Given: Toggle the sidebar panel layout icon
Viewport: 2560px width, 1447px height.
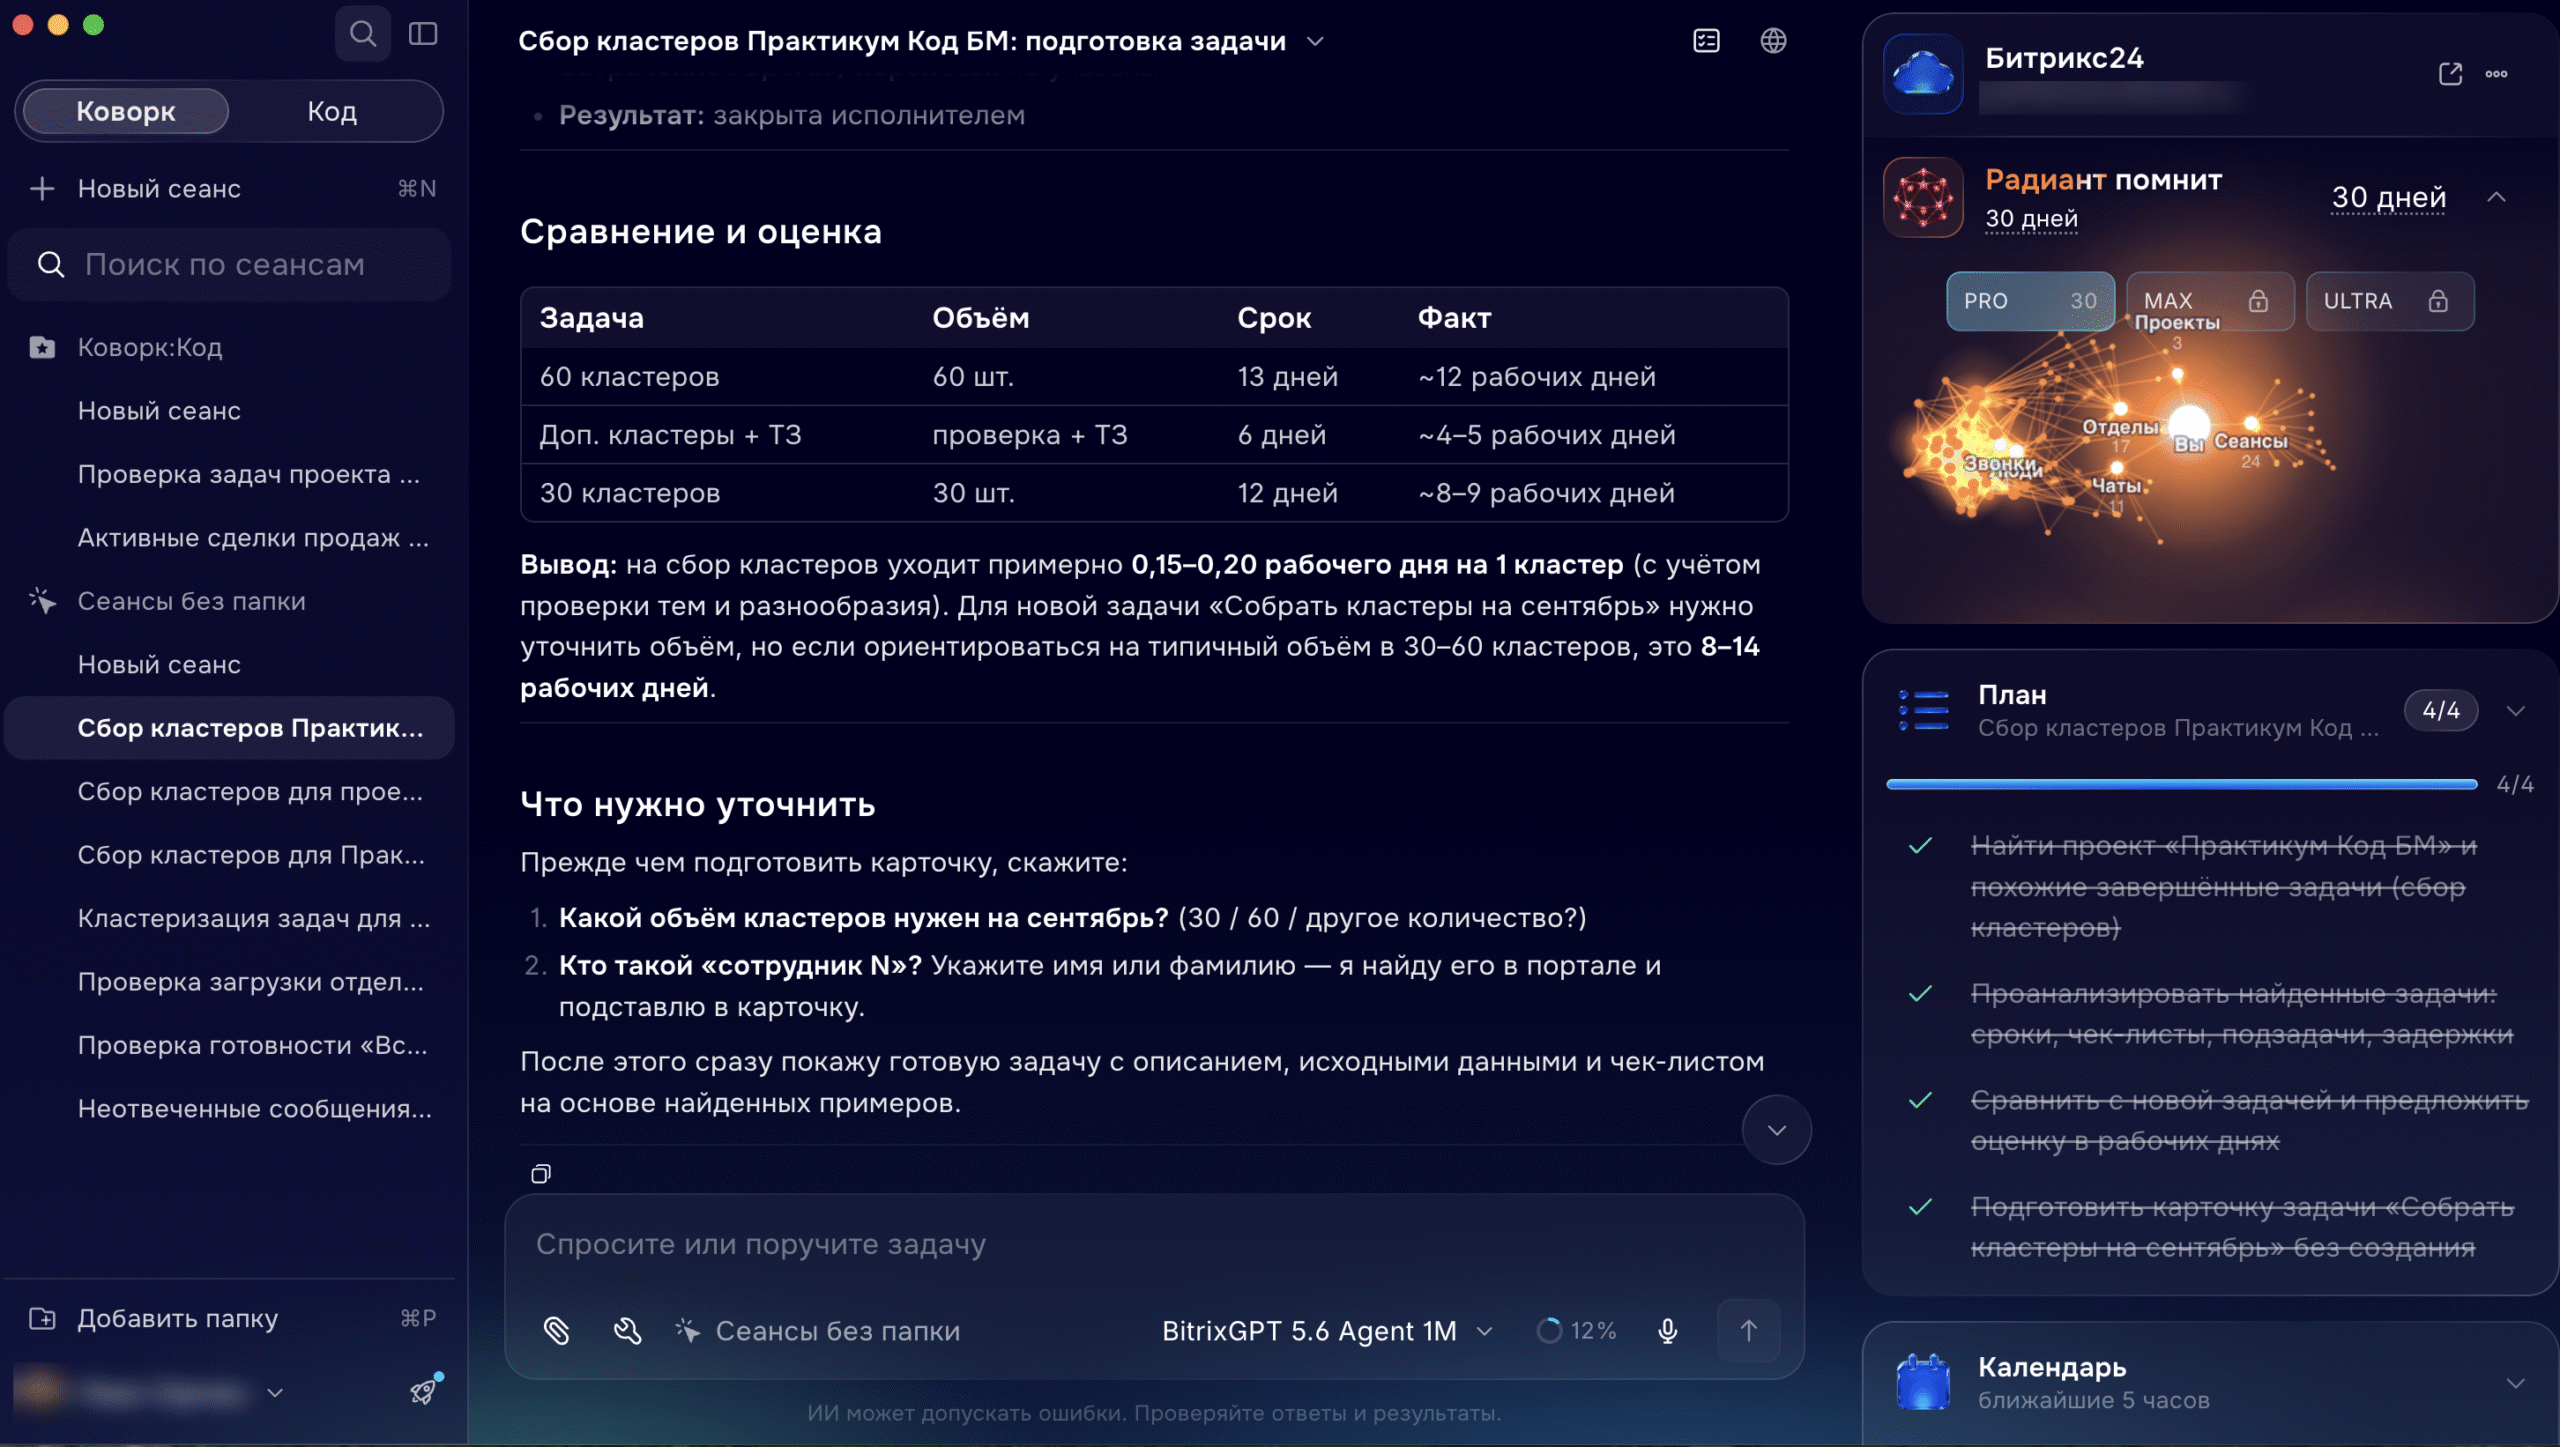Looking at the screenshot, I should pos(423,34).
